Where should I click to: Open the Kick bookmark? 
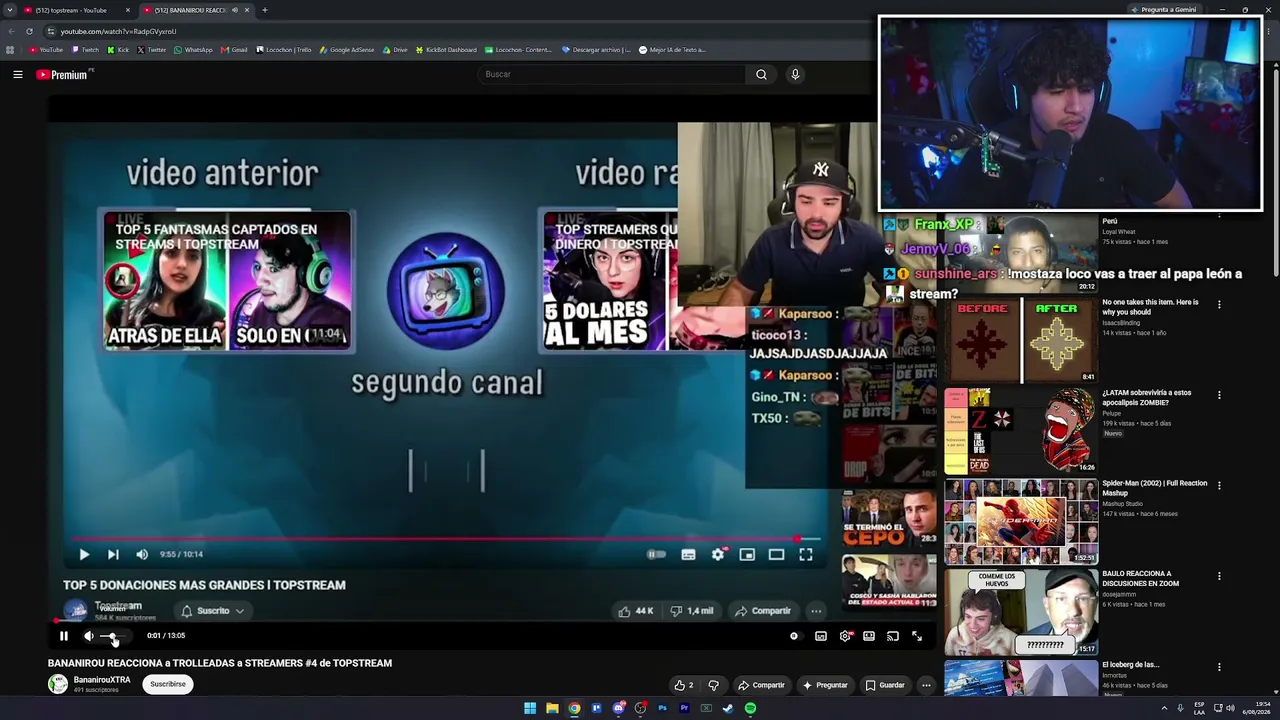coord(119,50)
